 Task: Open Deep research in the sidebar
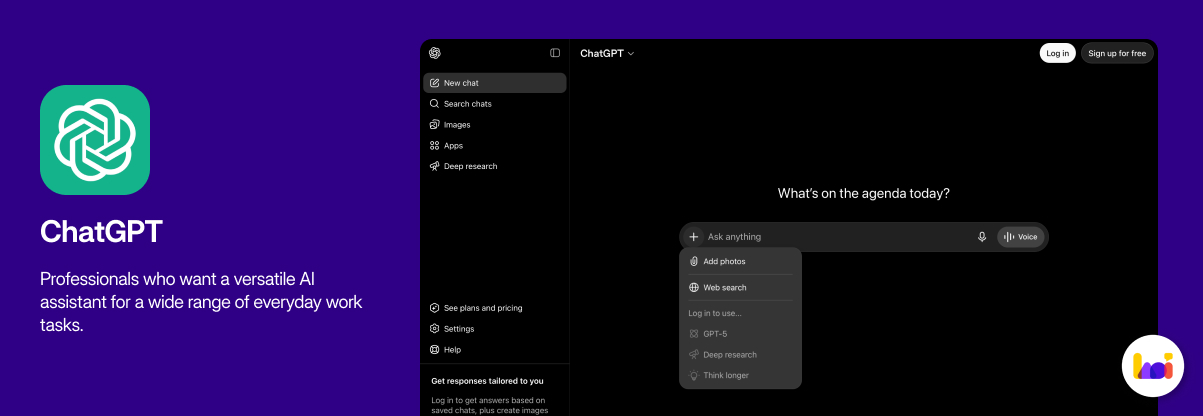(x=495, y=166)
